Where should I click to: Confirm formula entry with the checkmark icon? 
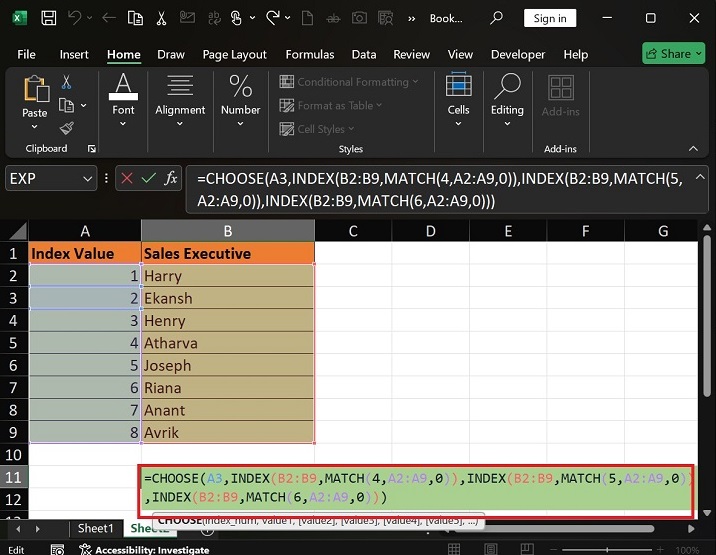click(x=149, y=178)
